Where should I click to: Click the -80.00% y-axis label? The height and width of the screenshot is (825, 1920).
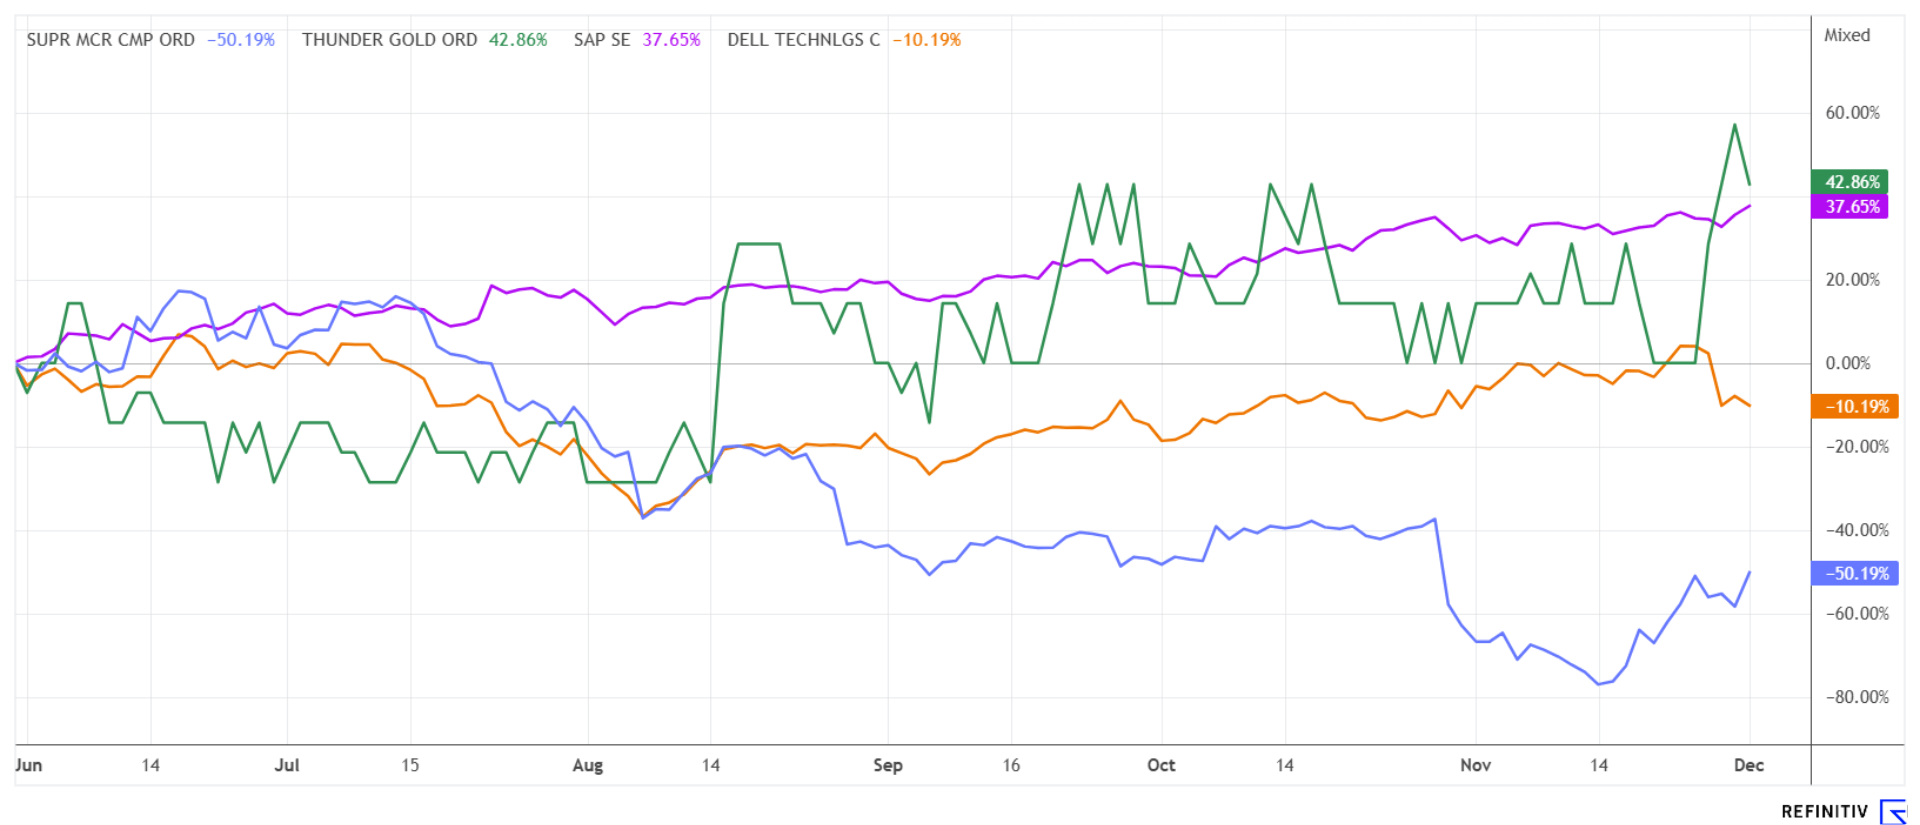tap(1856, 697)
